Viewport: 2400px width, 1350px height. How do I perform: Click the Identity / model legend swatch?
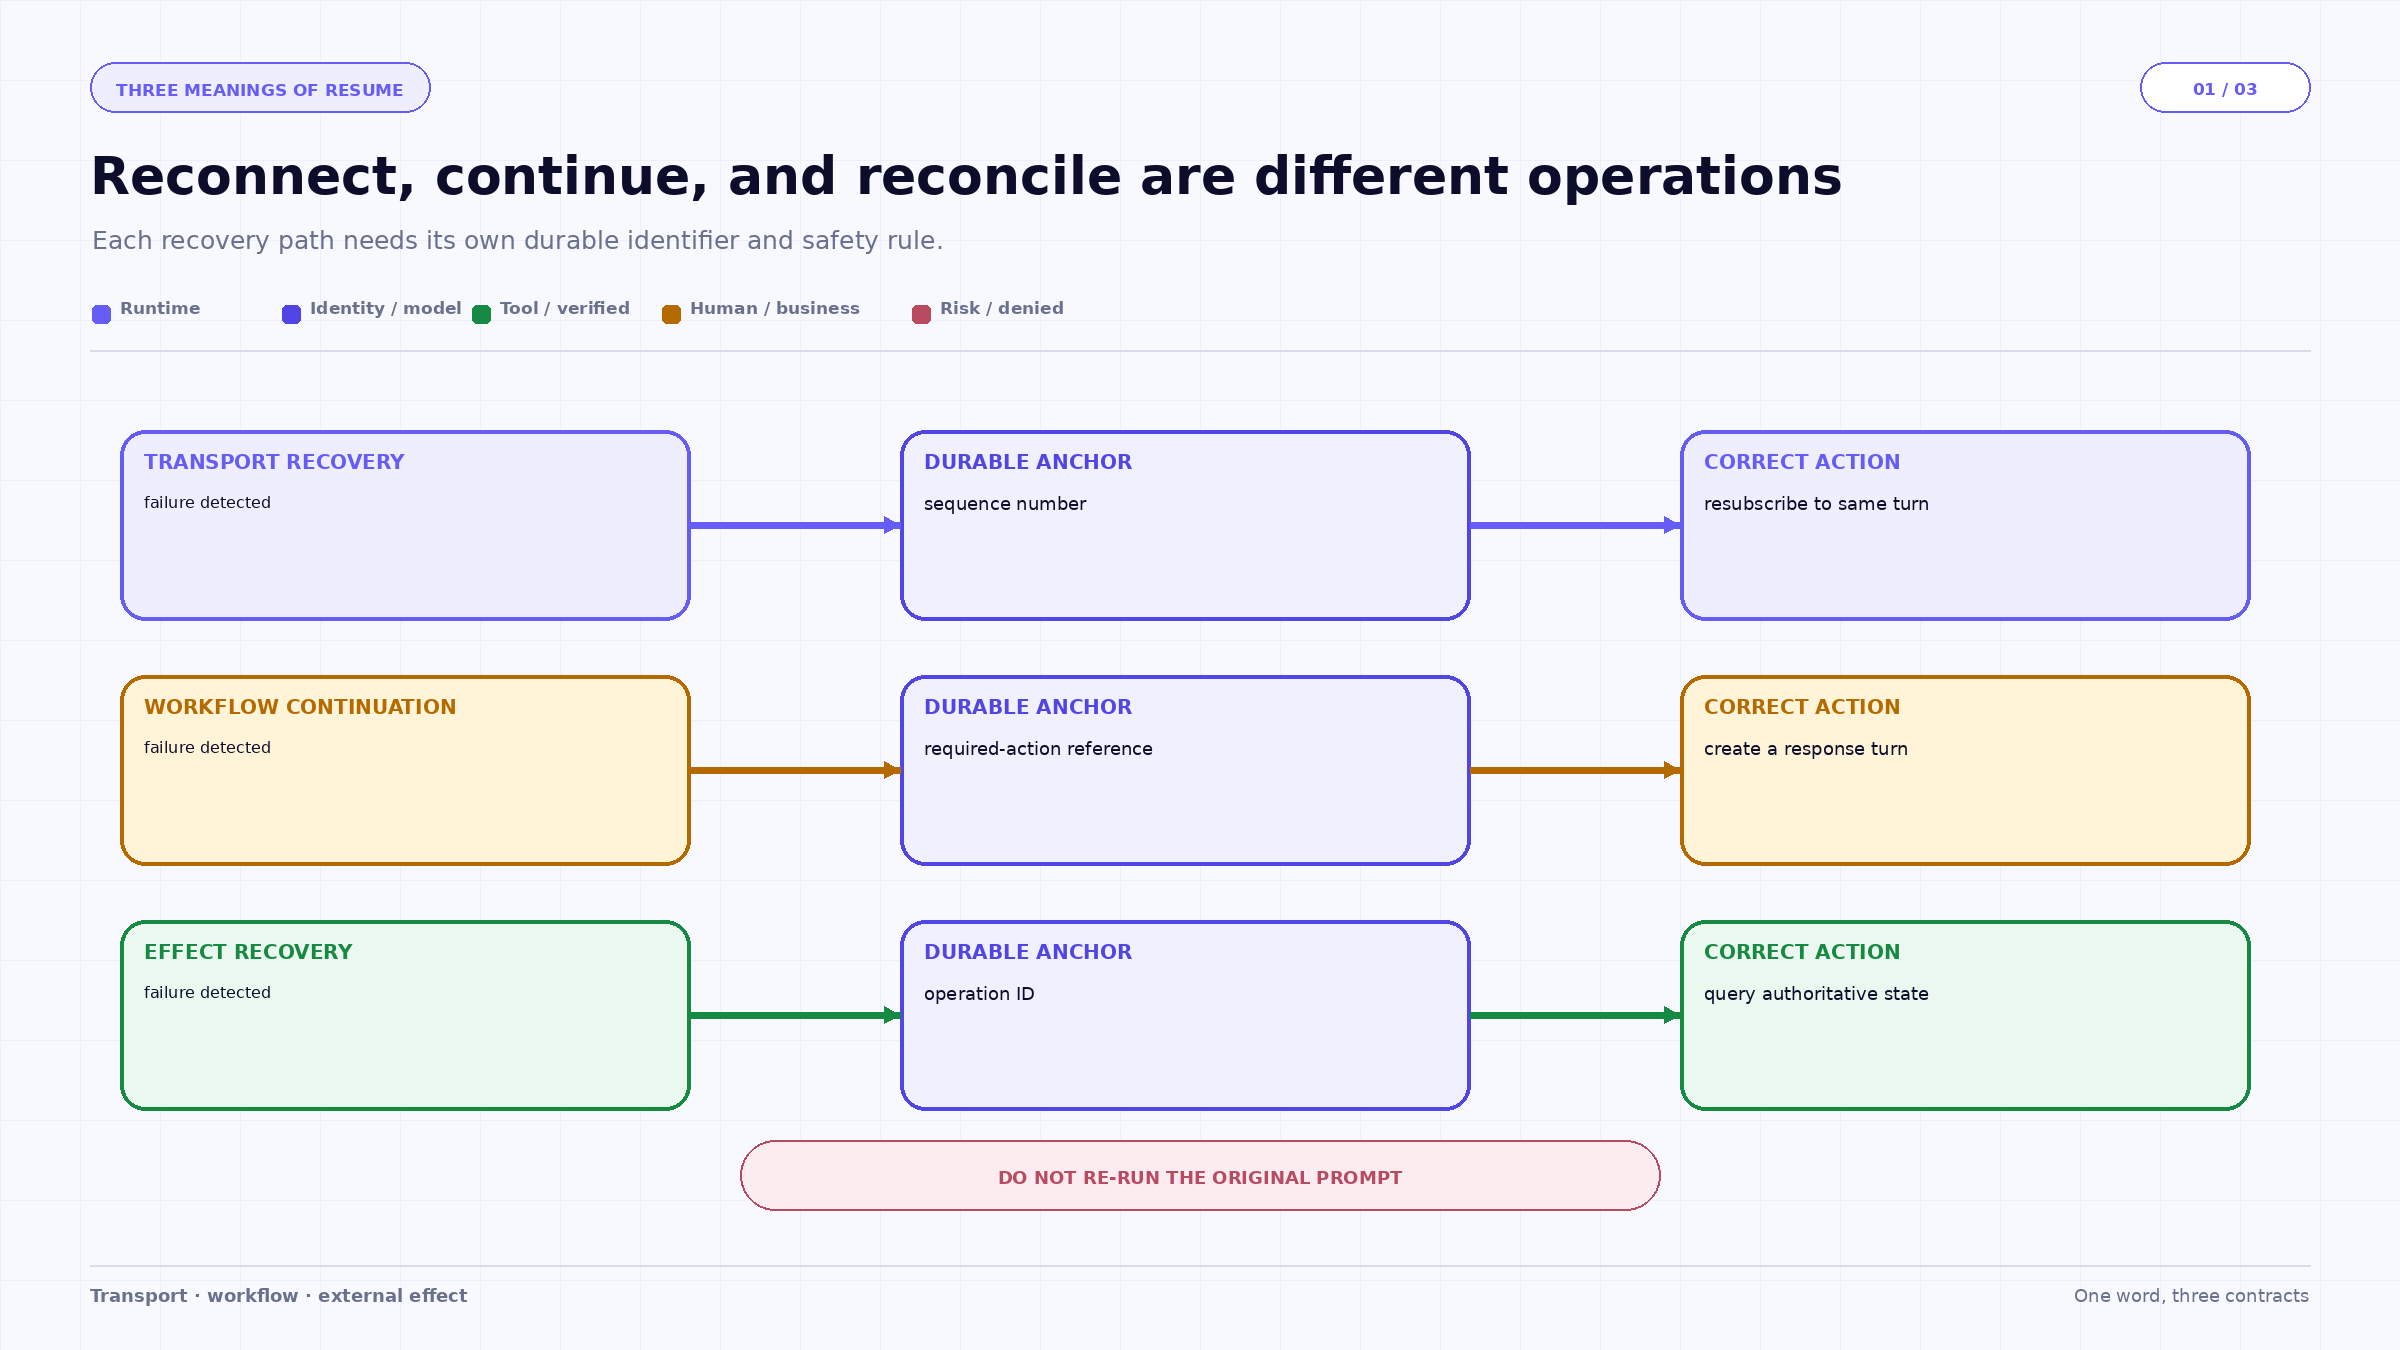coord(291,314)
